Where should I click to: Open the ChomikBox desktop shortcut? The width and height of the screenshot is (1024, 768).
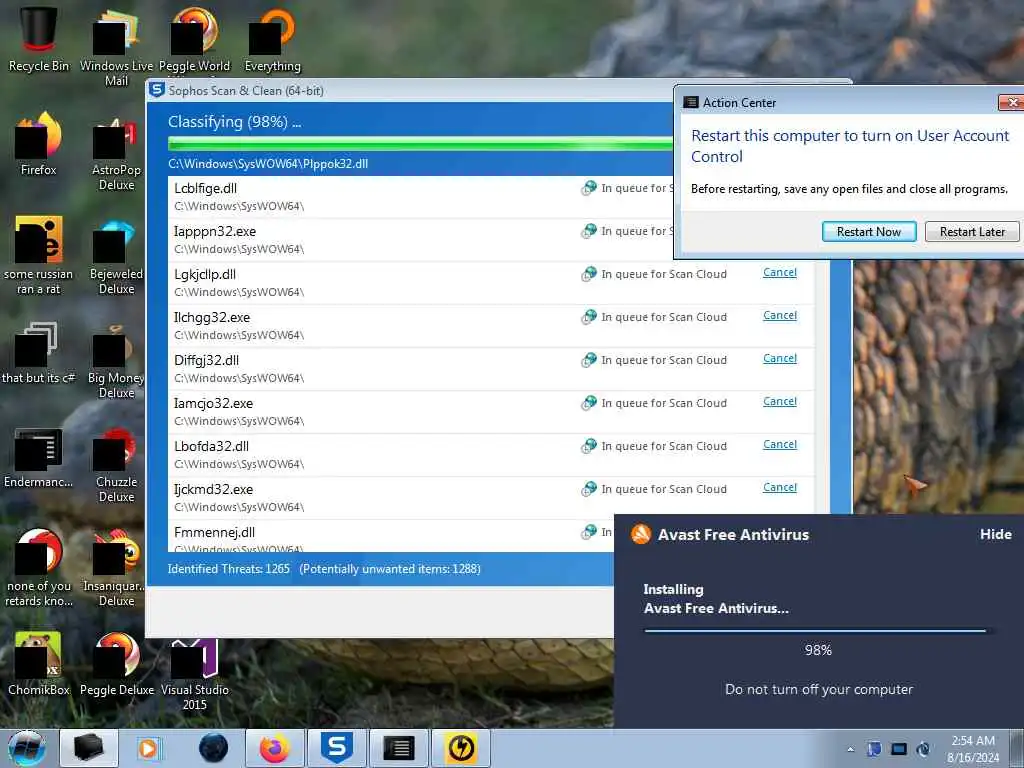tap(39, 664)
